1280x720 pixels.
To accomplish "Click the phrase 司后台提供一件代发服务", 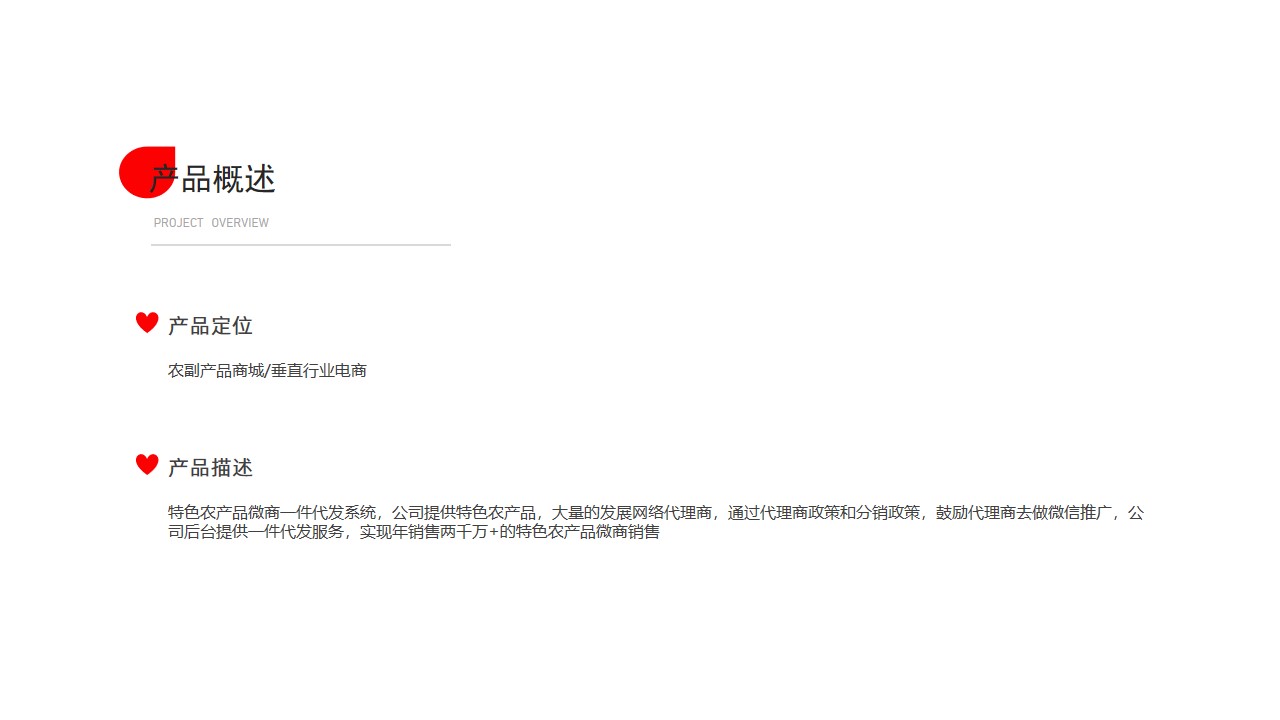I will click(x=256, y=532).
